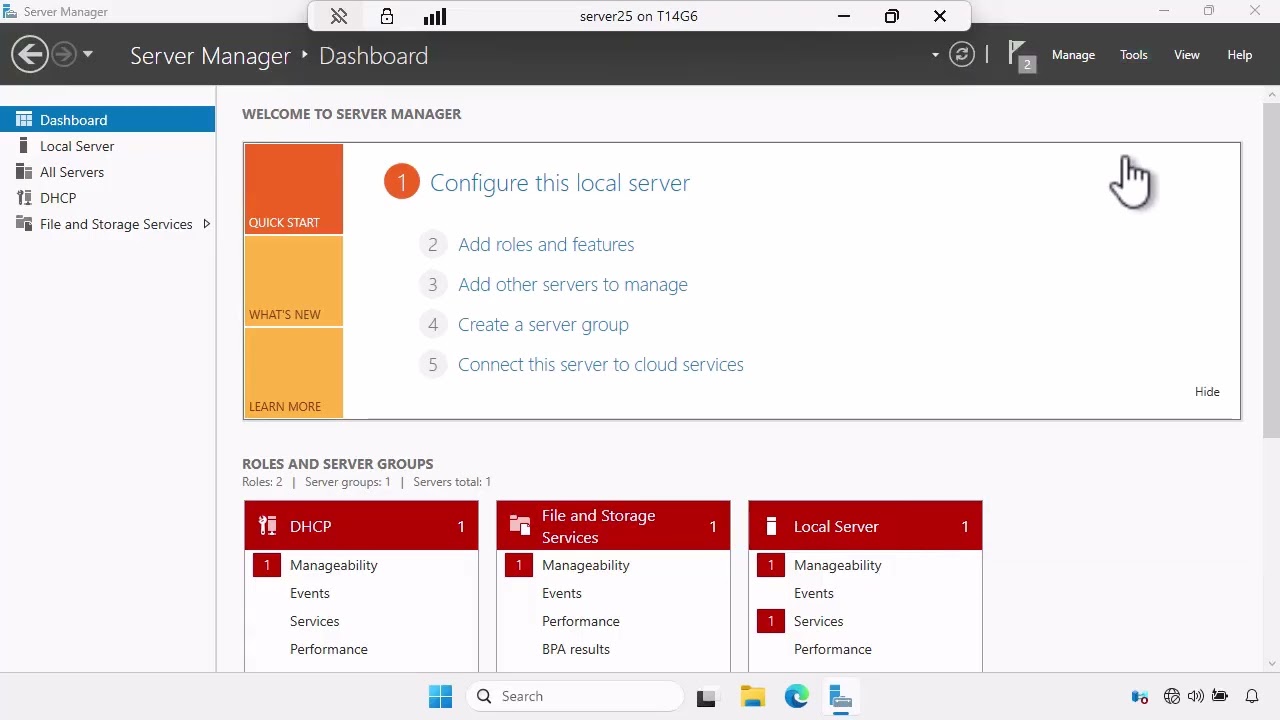Hide the welcome tile
This screenshot has height=720, width=1280.
(1207, 392)
